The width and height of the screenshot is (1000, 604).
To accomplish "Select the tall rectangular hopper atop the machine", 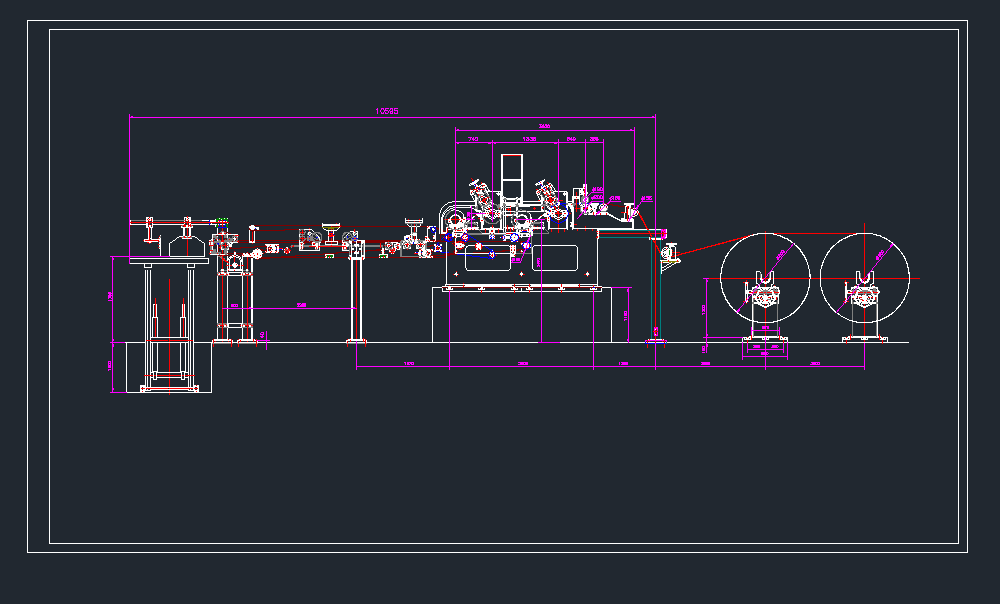I will 512,180.
